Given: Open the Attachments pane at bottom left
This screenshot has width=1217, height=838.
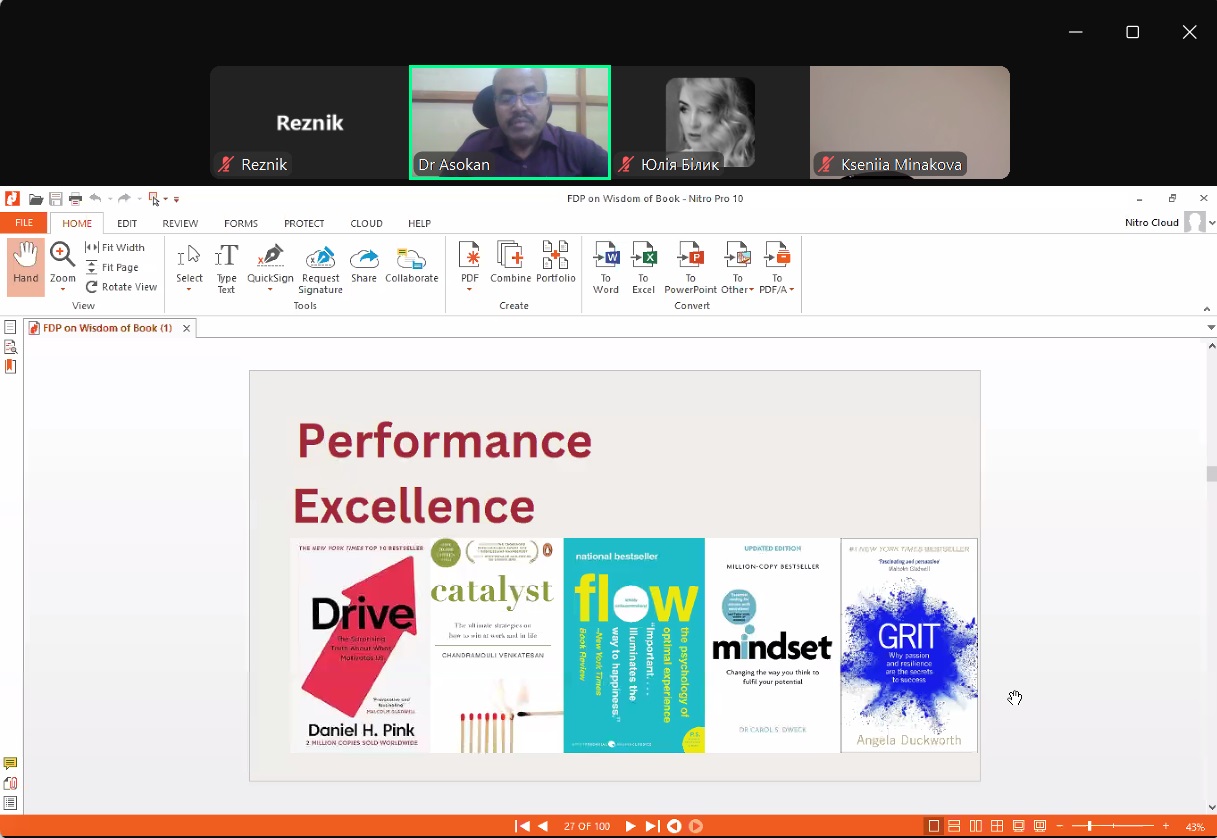Looking at the screenshot, I should [x=10, y=783].
